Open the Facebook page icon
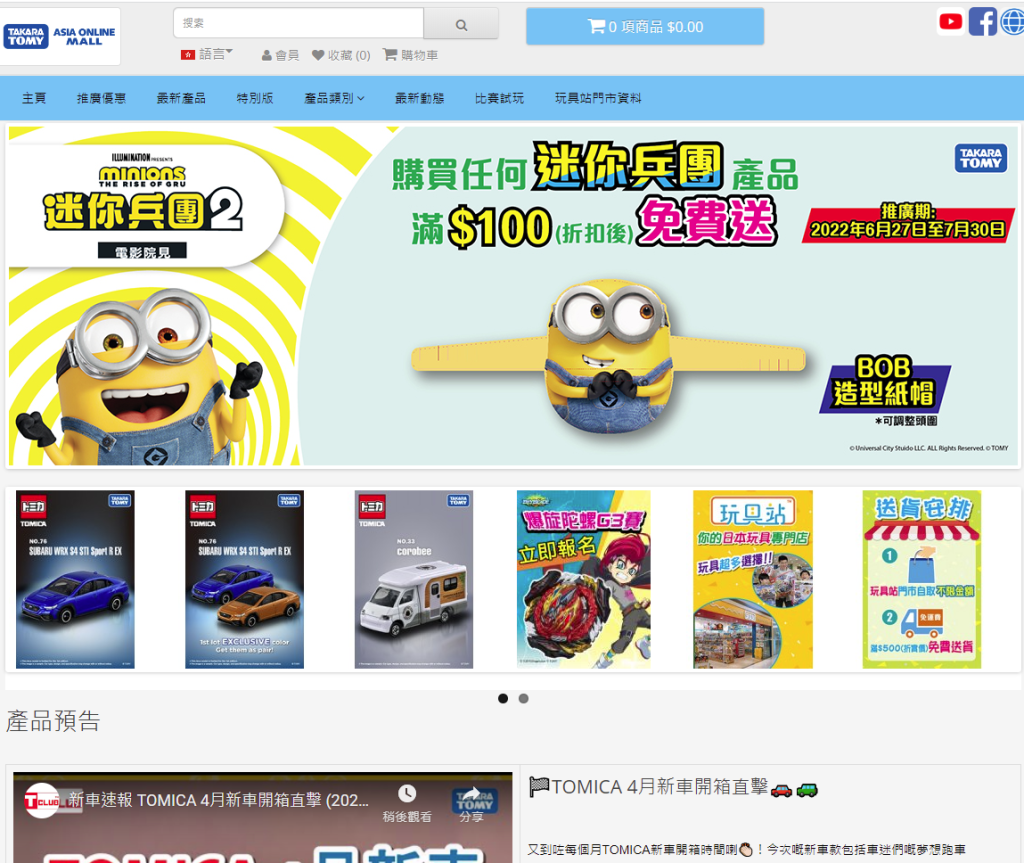The width and height of the screenshot is (1024, 863). coord(982,22)
